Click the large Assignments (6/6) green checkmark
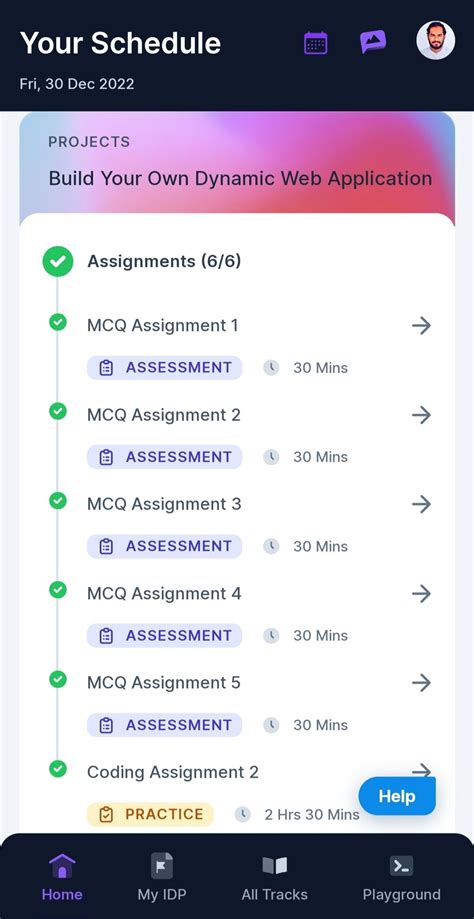474x919 pixels. 57,261
